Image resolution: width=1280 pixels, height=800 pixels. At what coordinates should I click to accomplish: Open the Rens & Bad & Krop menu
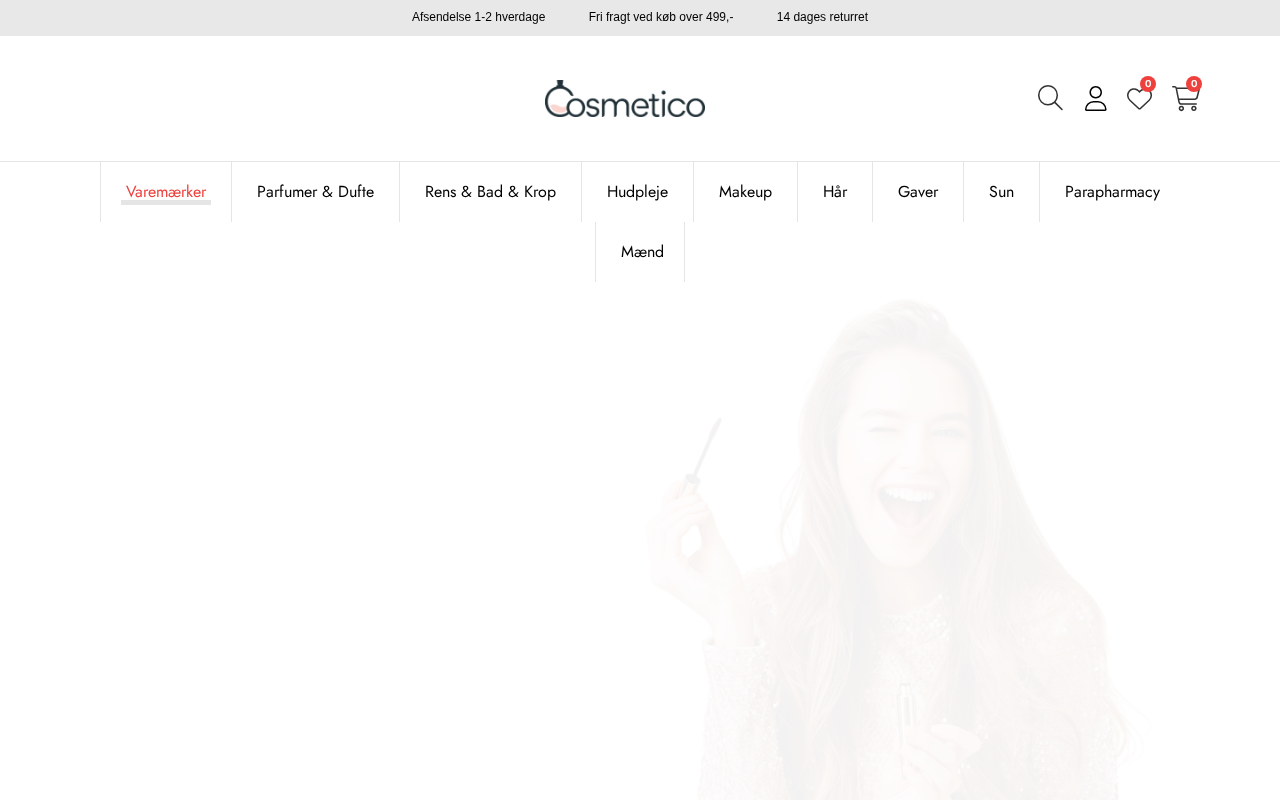pos(490,192)
